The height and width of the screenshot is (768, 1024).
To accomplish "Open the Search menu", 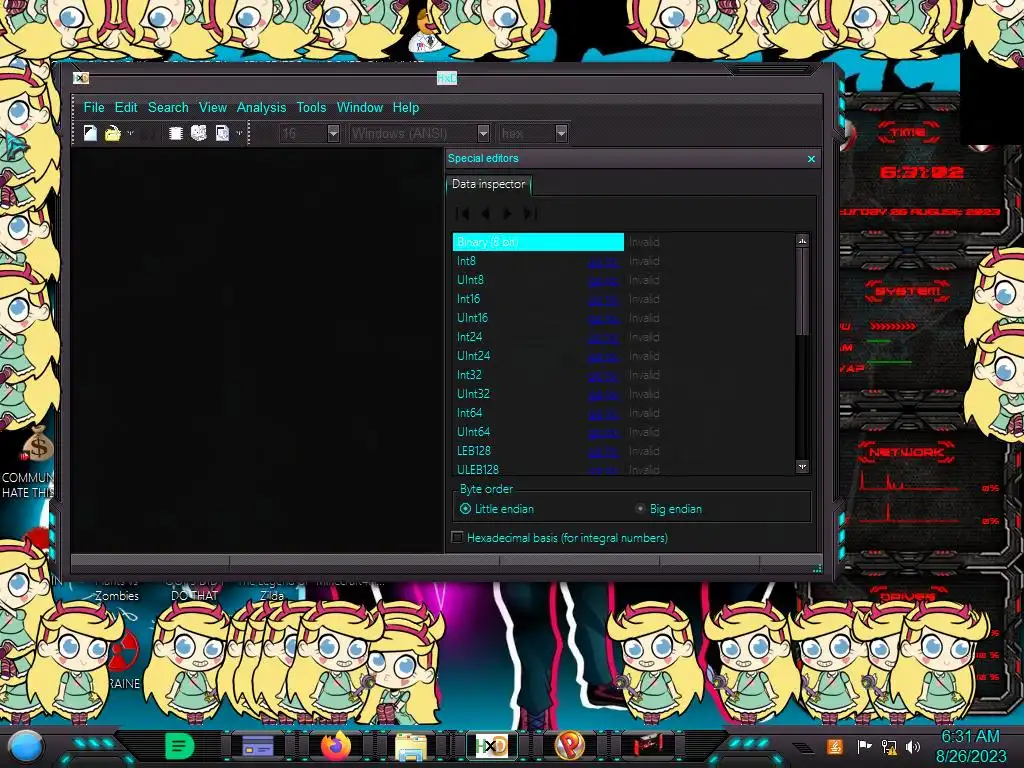I will 168,107.
